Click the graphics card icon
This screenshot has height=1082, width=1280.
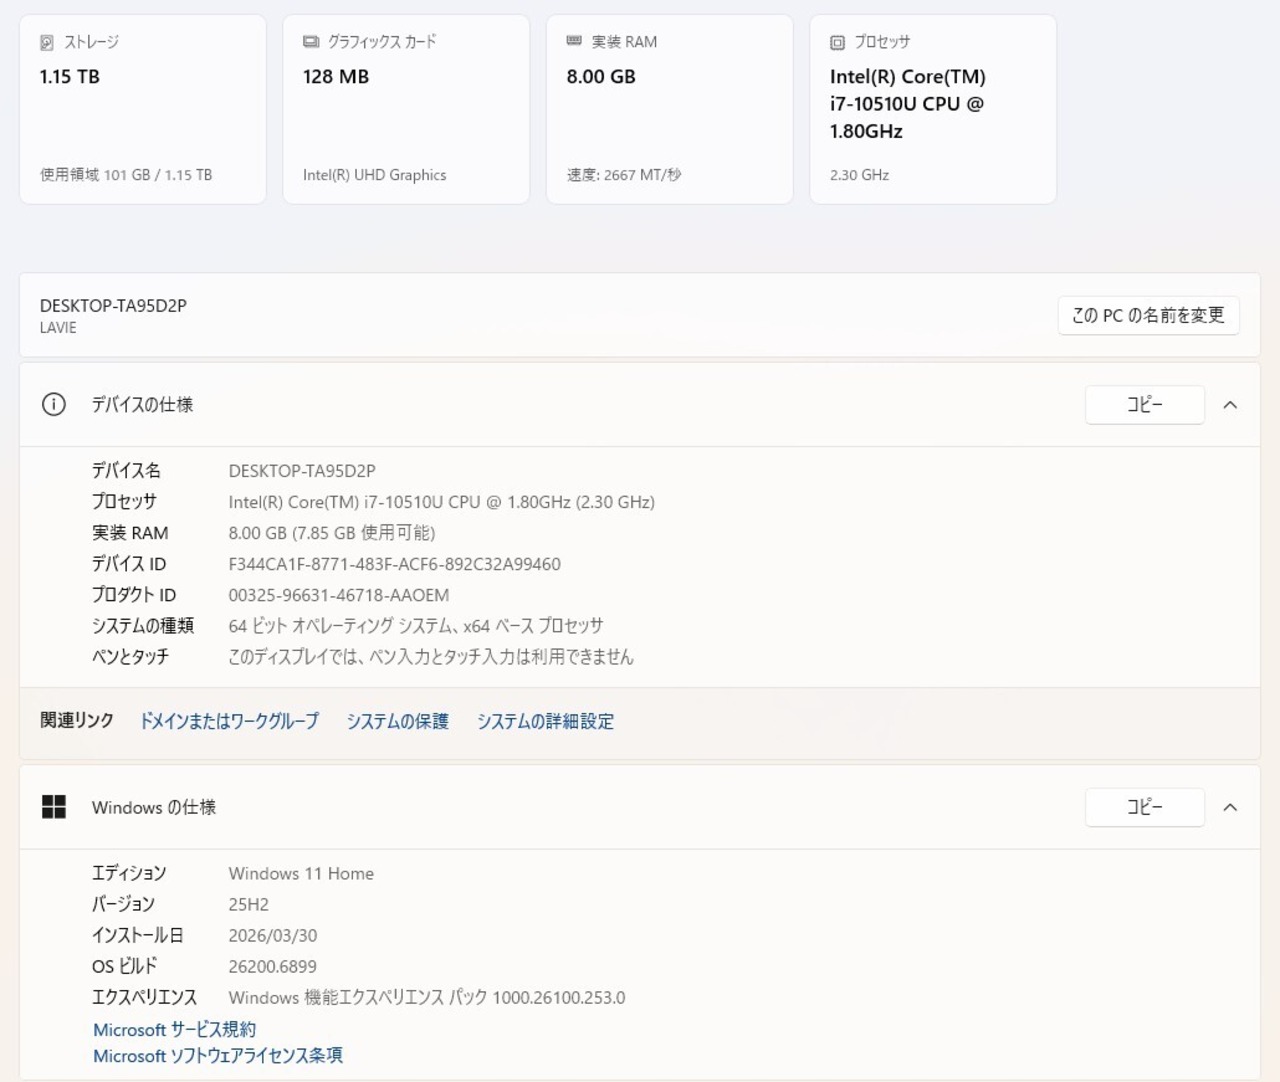pyautogui.click(x=311, y=42)
